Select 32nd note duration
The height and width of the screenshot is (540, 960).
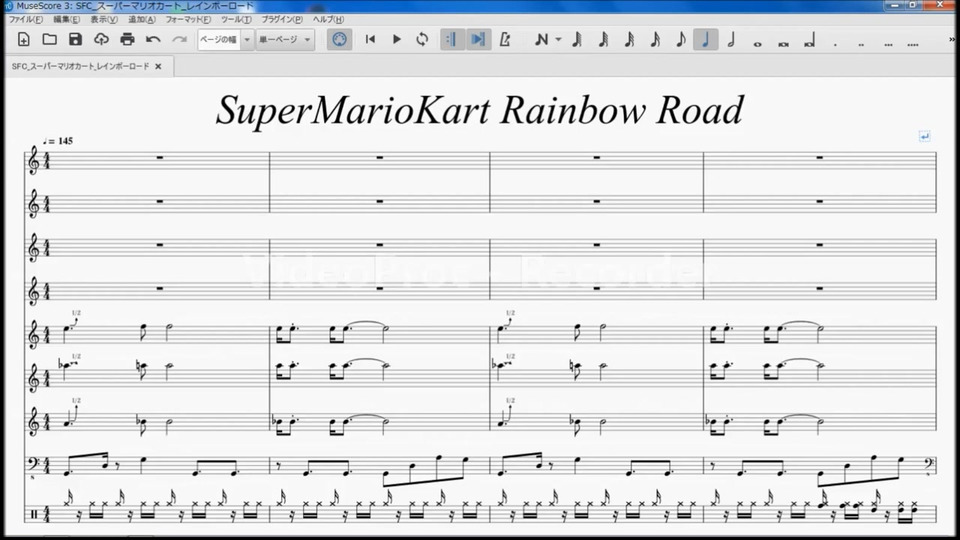(x=629, y=40)
